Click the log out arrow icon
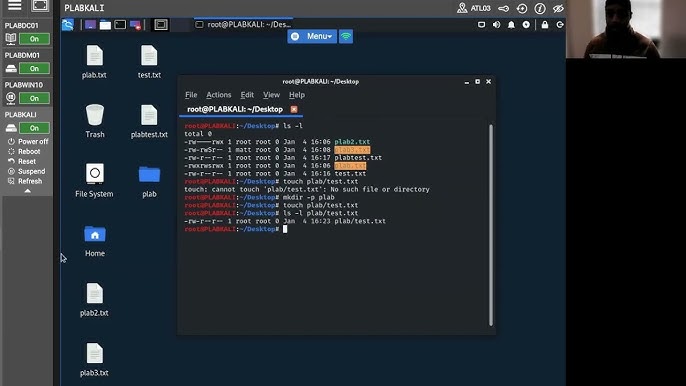 tap(560, 25)
